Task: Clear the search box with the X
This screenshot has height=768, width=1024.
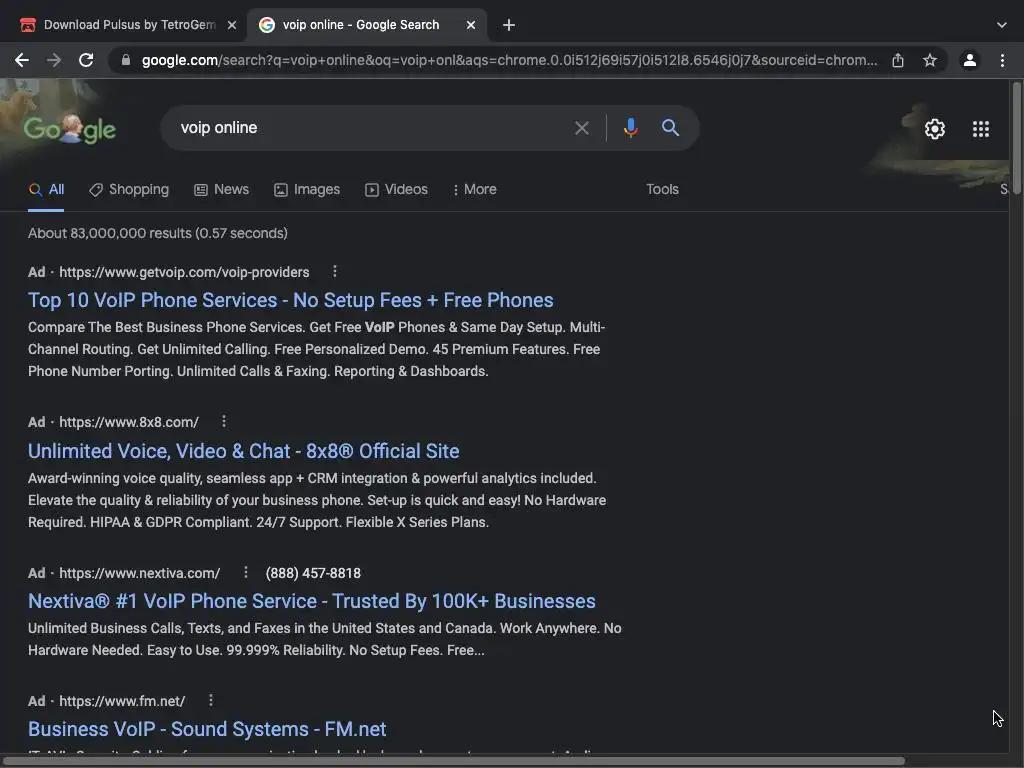Action: coord(581,128)
